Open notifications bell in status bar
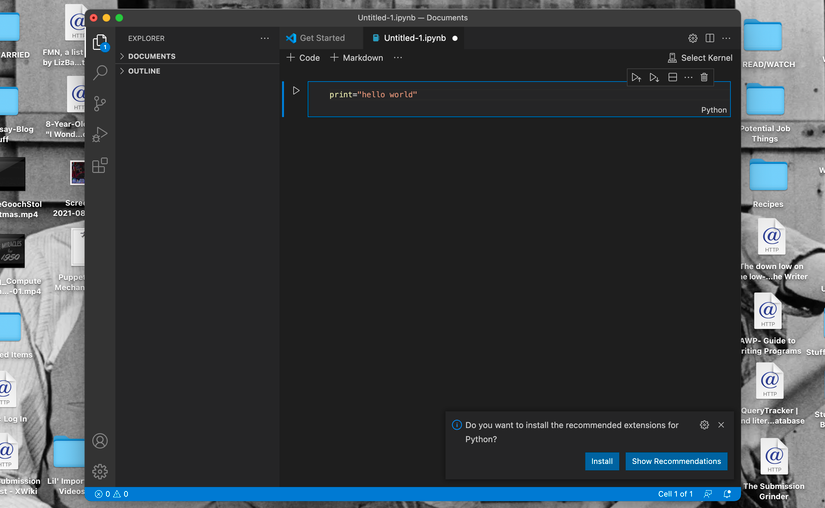The height and width of the screenshot is (508, 825). [727, 494]
